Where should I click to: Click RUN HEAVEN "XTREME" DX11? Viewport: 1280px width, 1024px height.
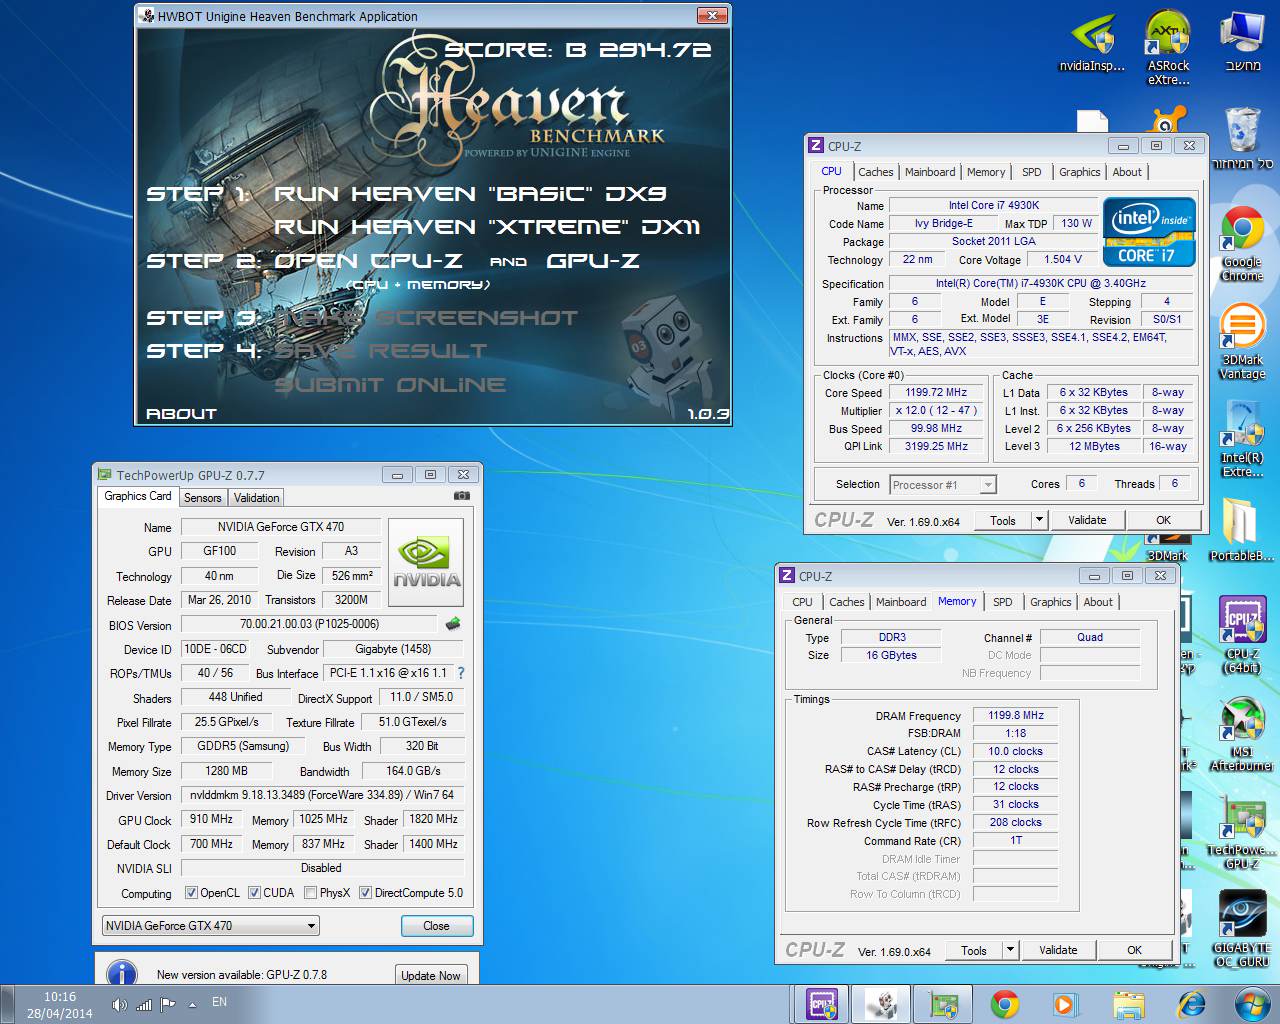(487, 227)
